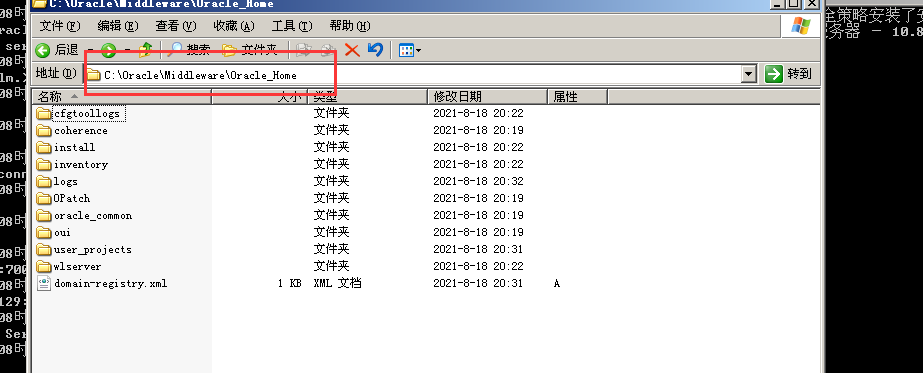Open the 工具(T) menu
923x373 pixels.
pos(292,26)
